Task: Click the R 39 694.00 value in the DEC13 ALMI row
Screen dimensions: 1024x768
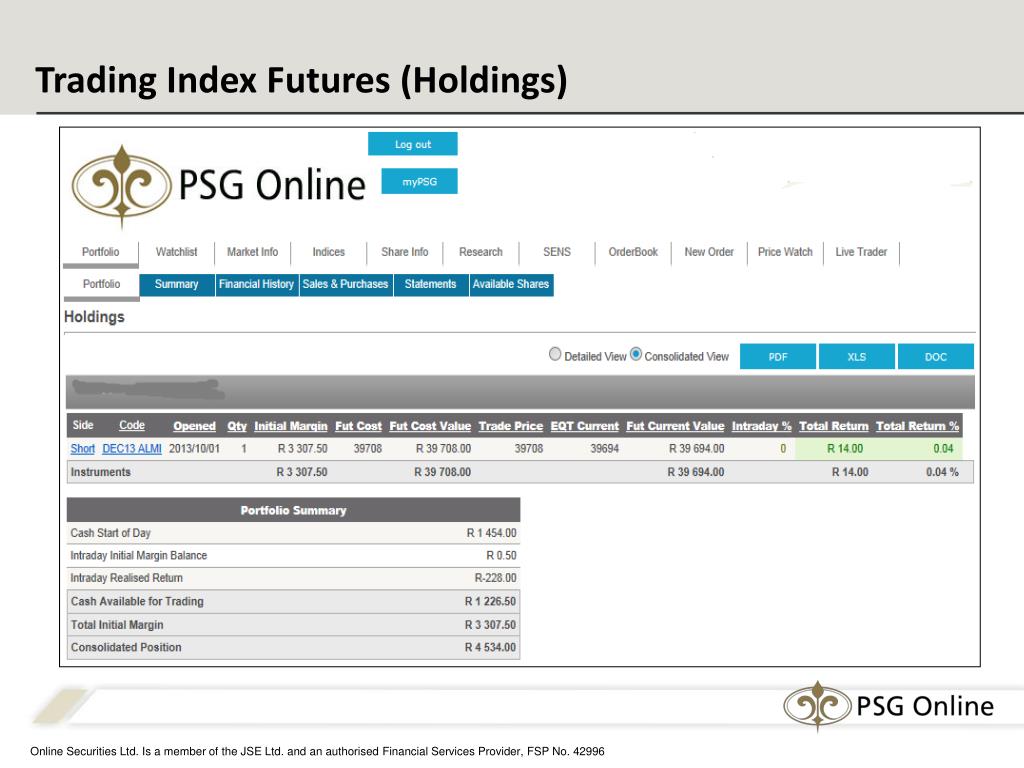Action: 696,449
